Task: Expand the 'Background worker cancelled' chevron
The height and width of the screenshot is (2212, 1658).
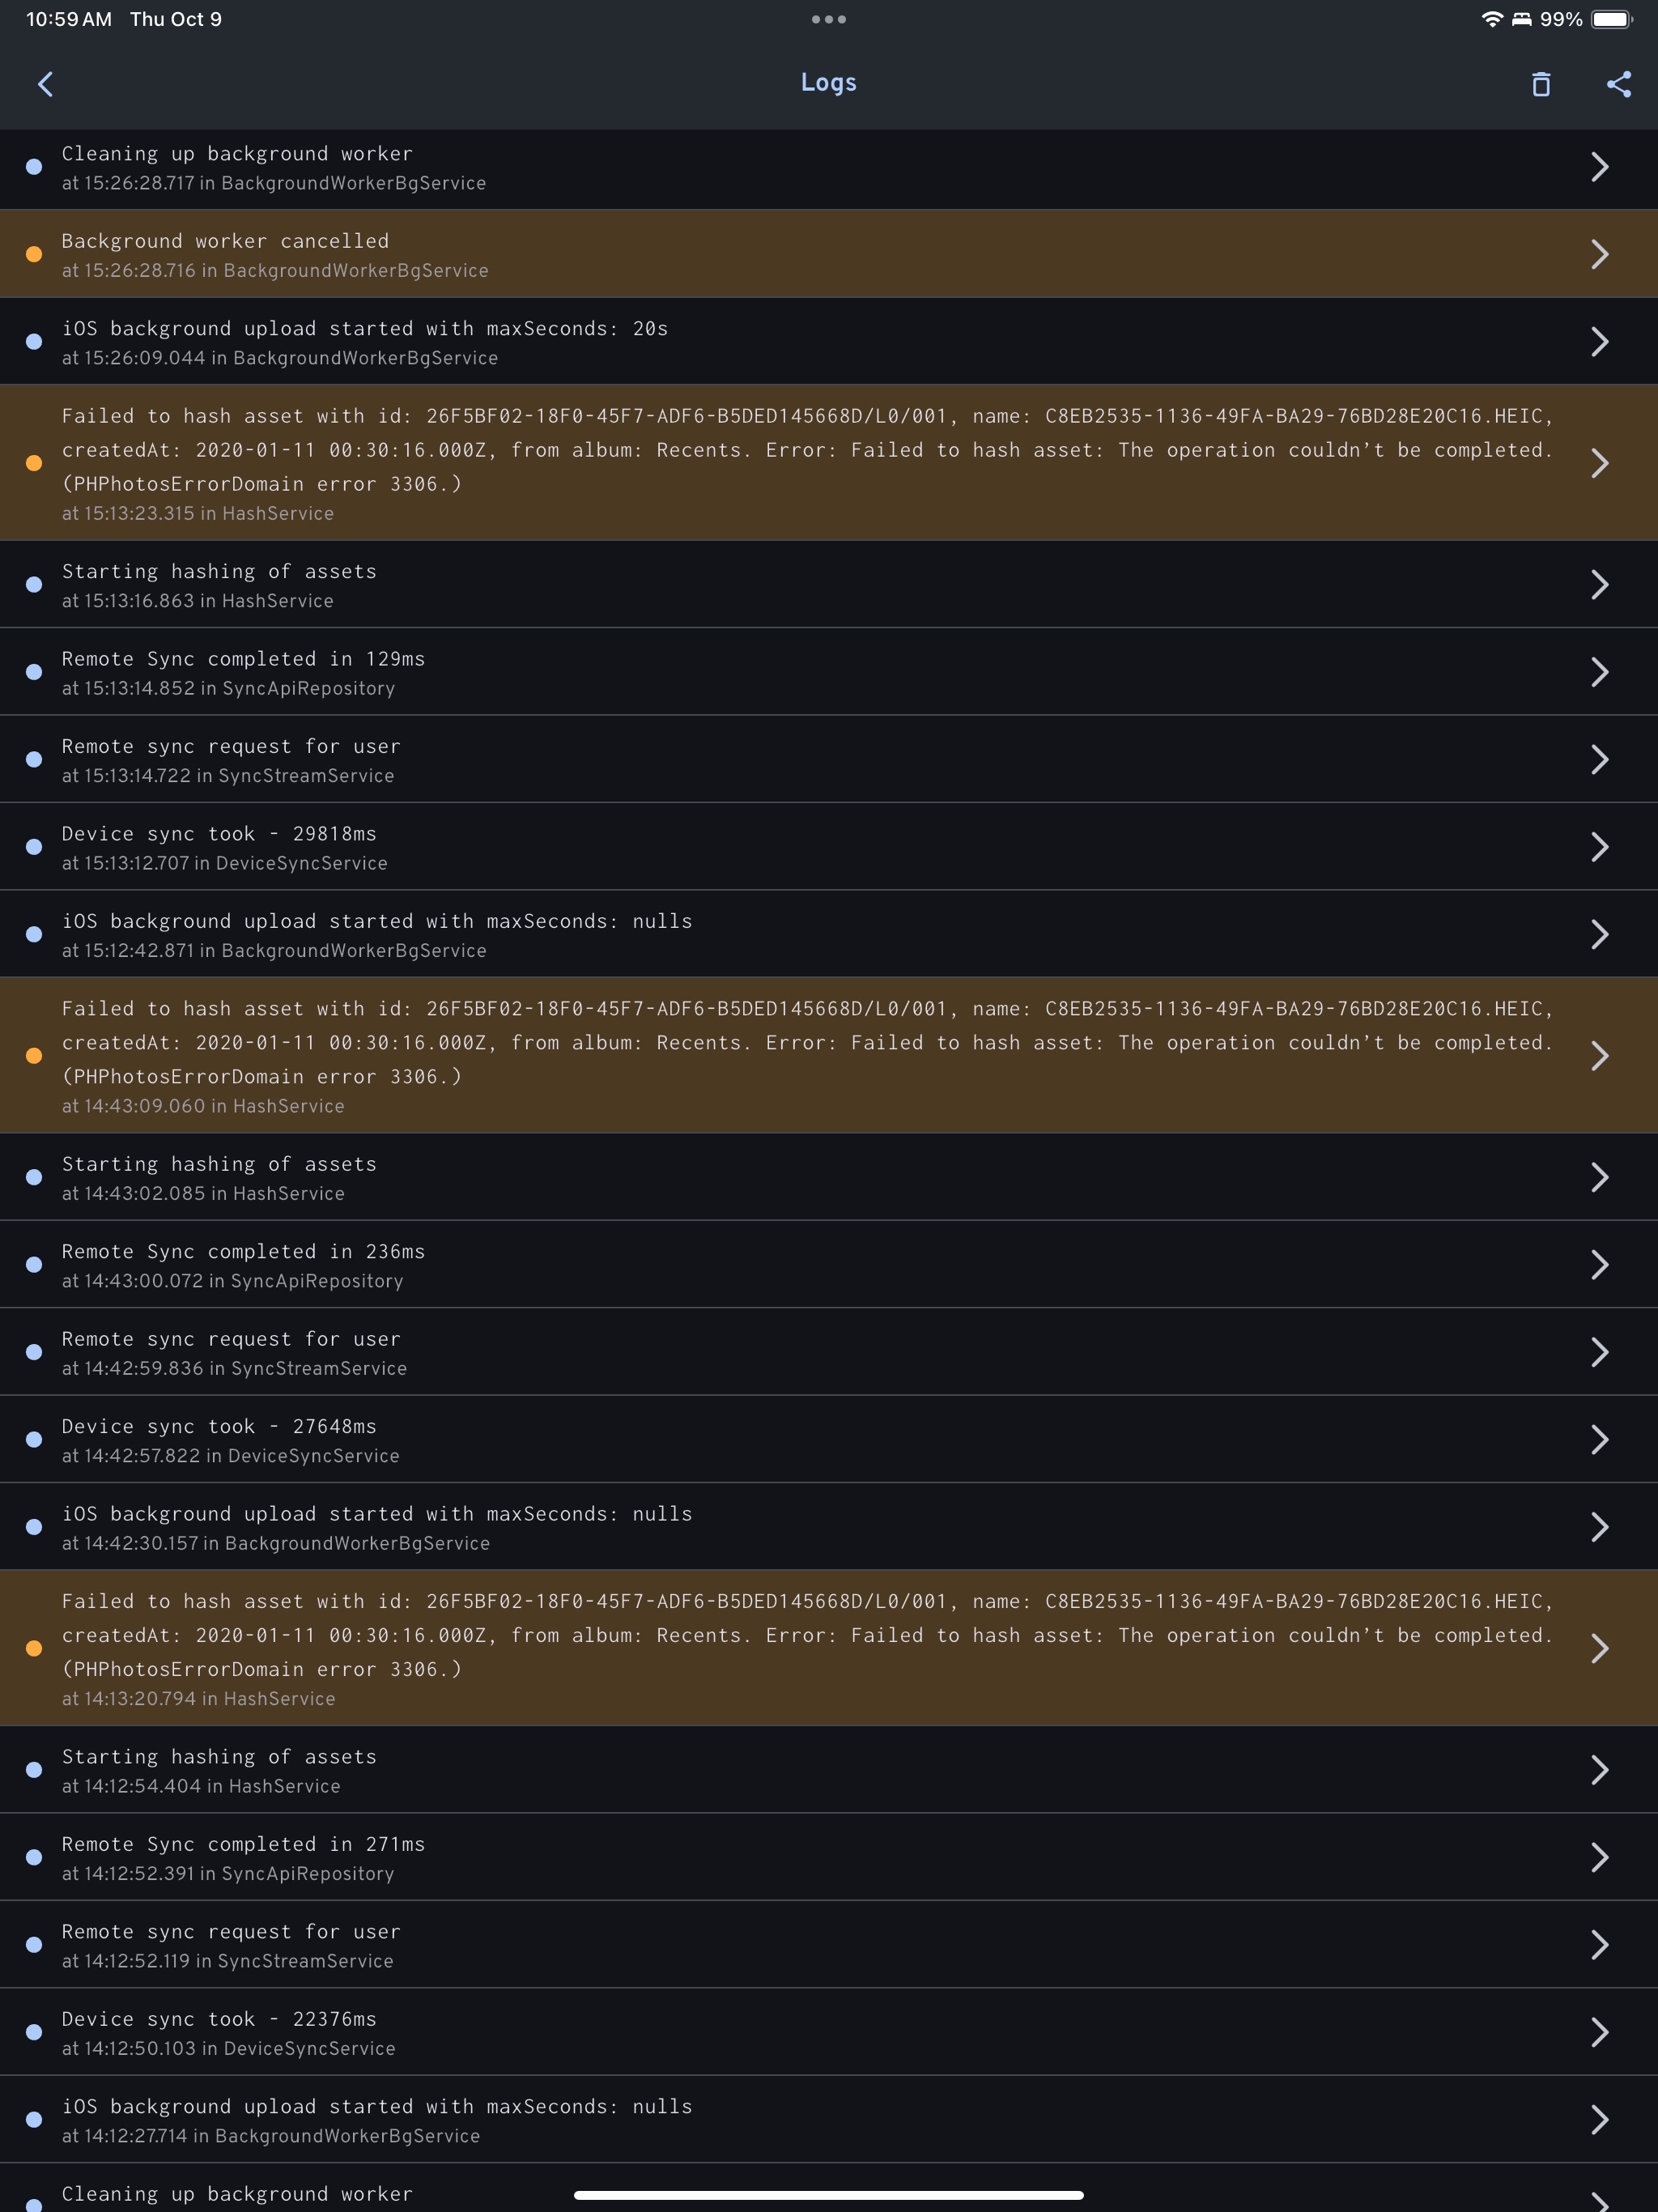Action: coord(1599,254)
